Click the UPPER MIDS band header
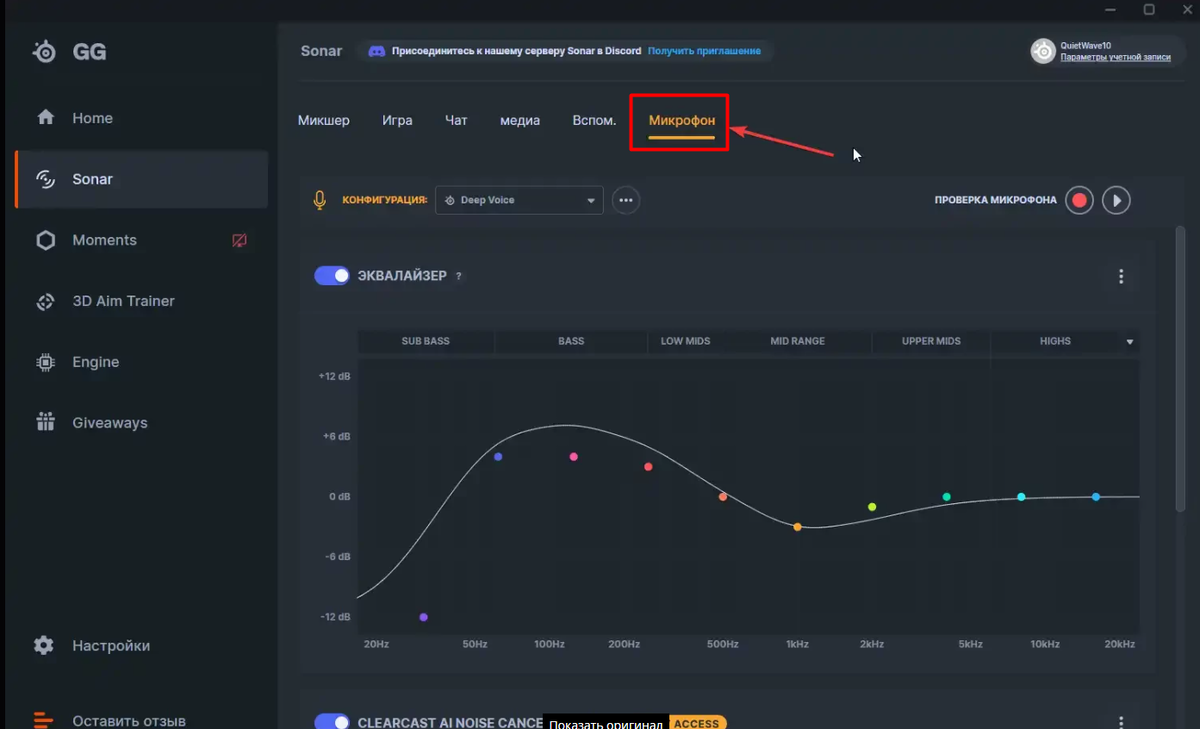Screen dimensions: 1200x729 pos(931,341)
